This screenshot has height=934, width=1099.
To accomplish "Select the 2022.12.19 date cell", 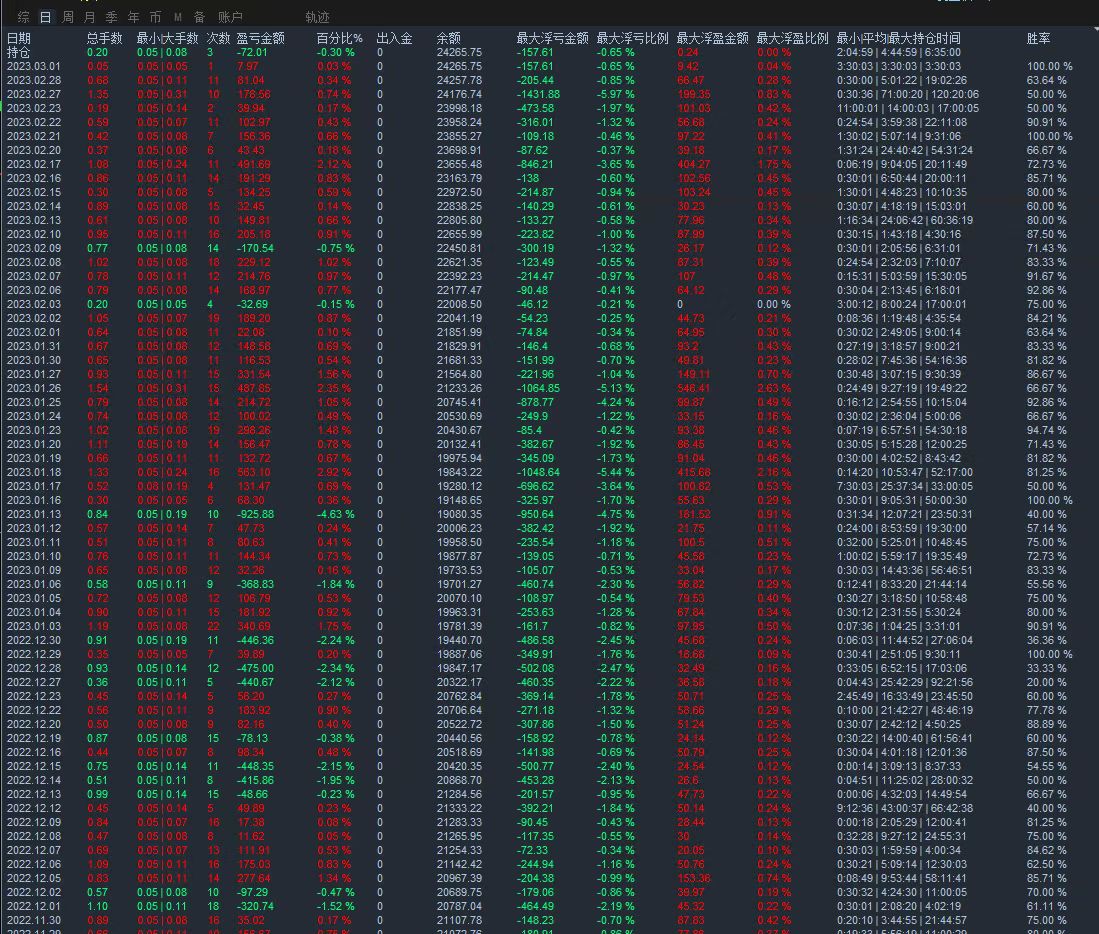I will tap(34, 739).
